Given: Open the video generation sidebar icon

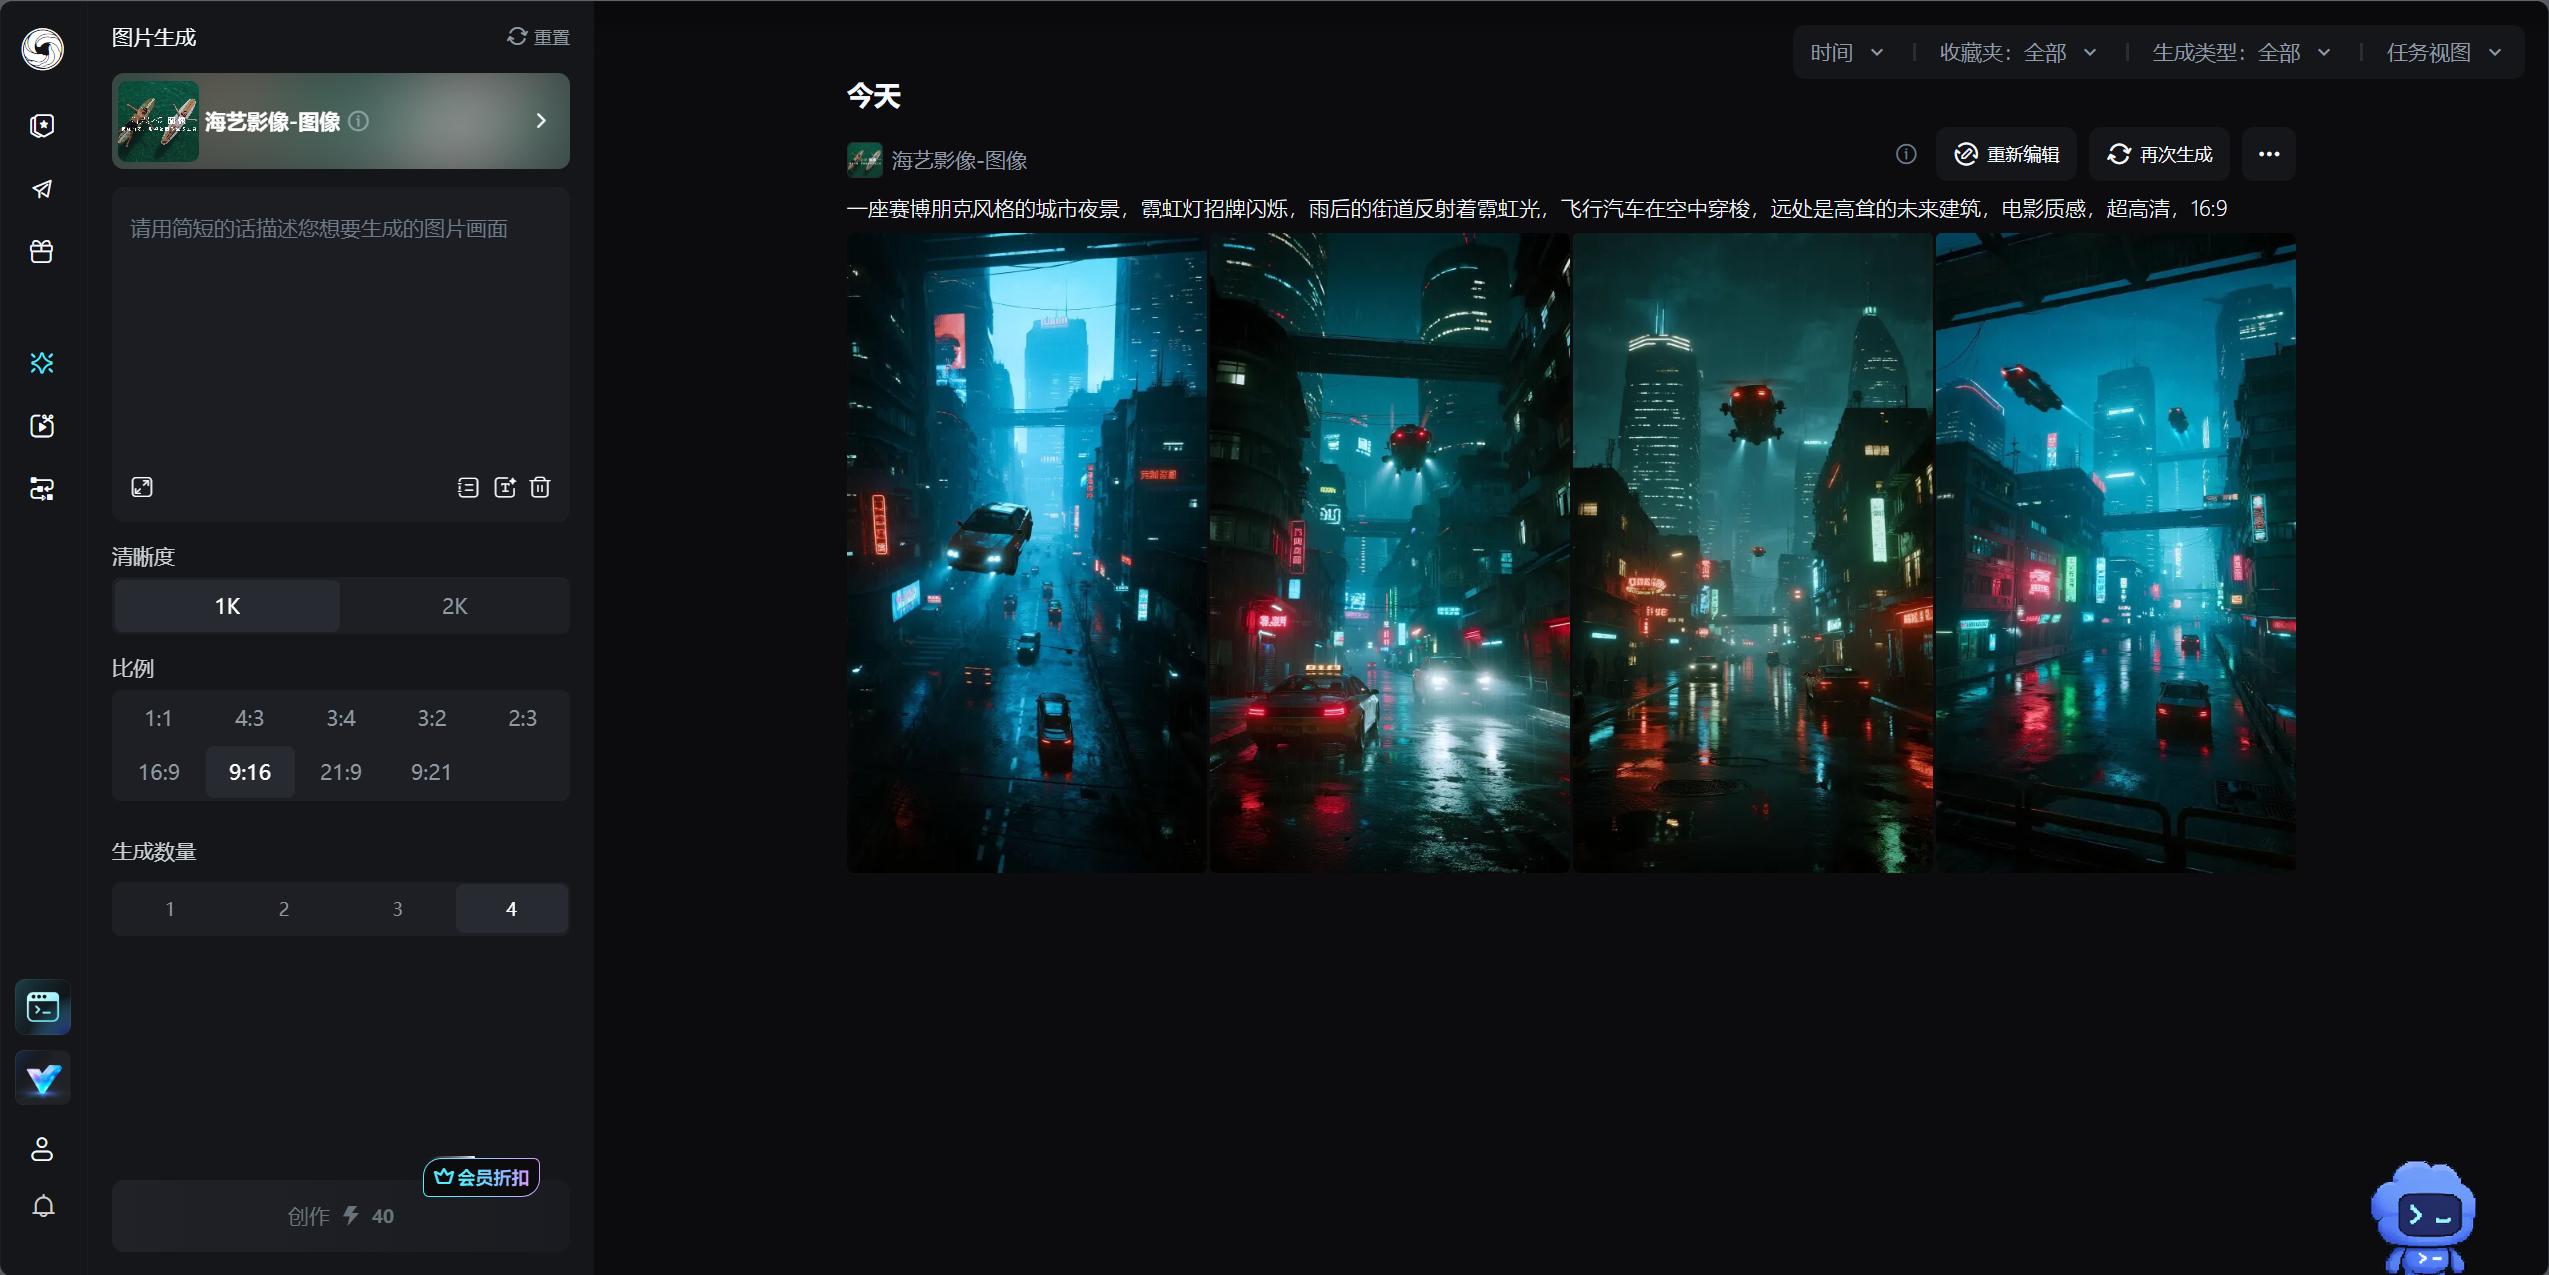Looking at the screenshot, I should [x=42, y=426].
